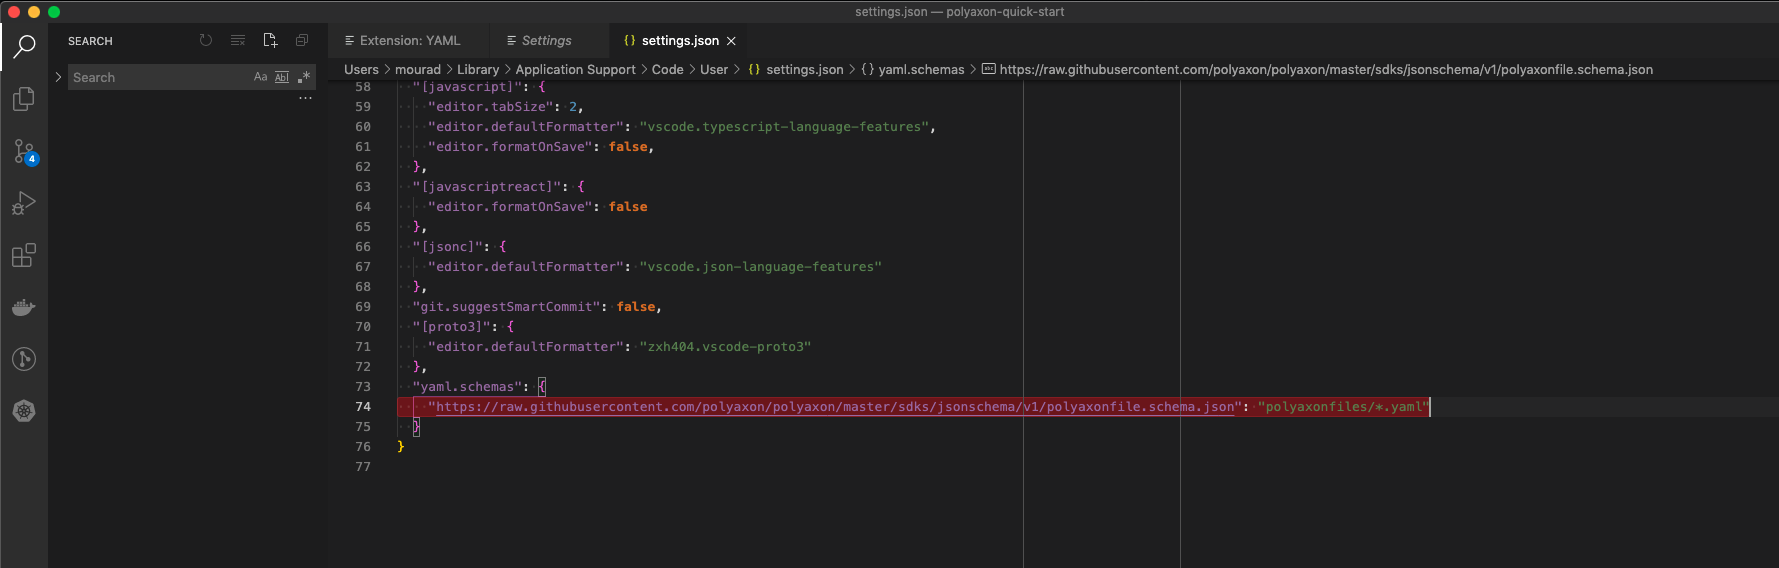Open the Git graph circle icon view
The height and width of the screenshot is (568, 1779).
click(x=24, y=359)
